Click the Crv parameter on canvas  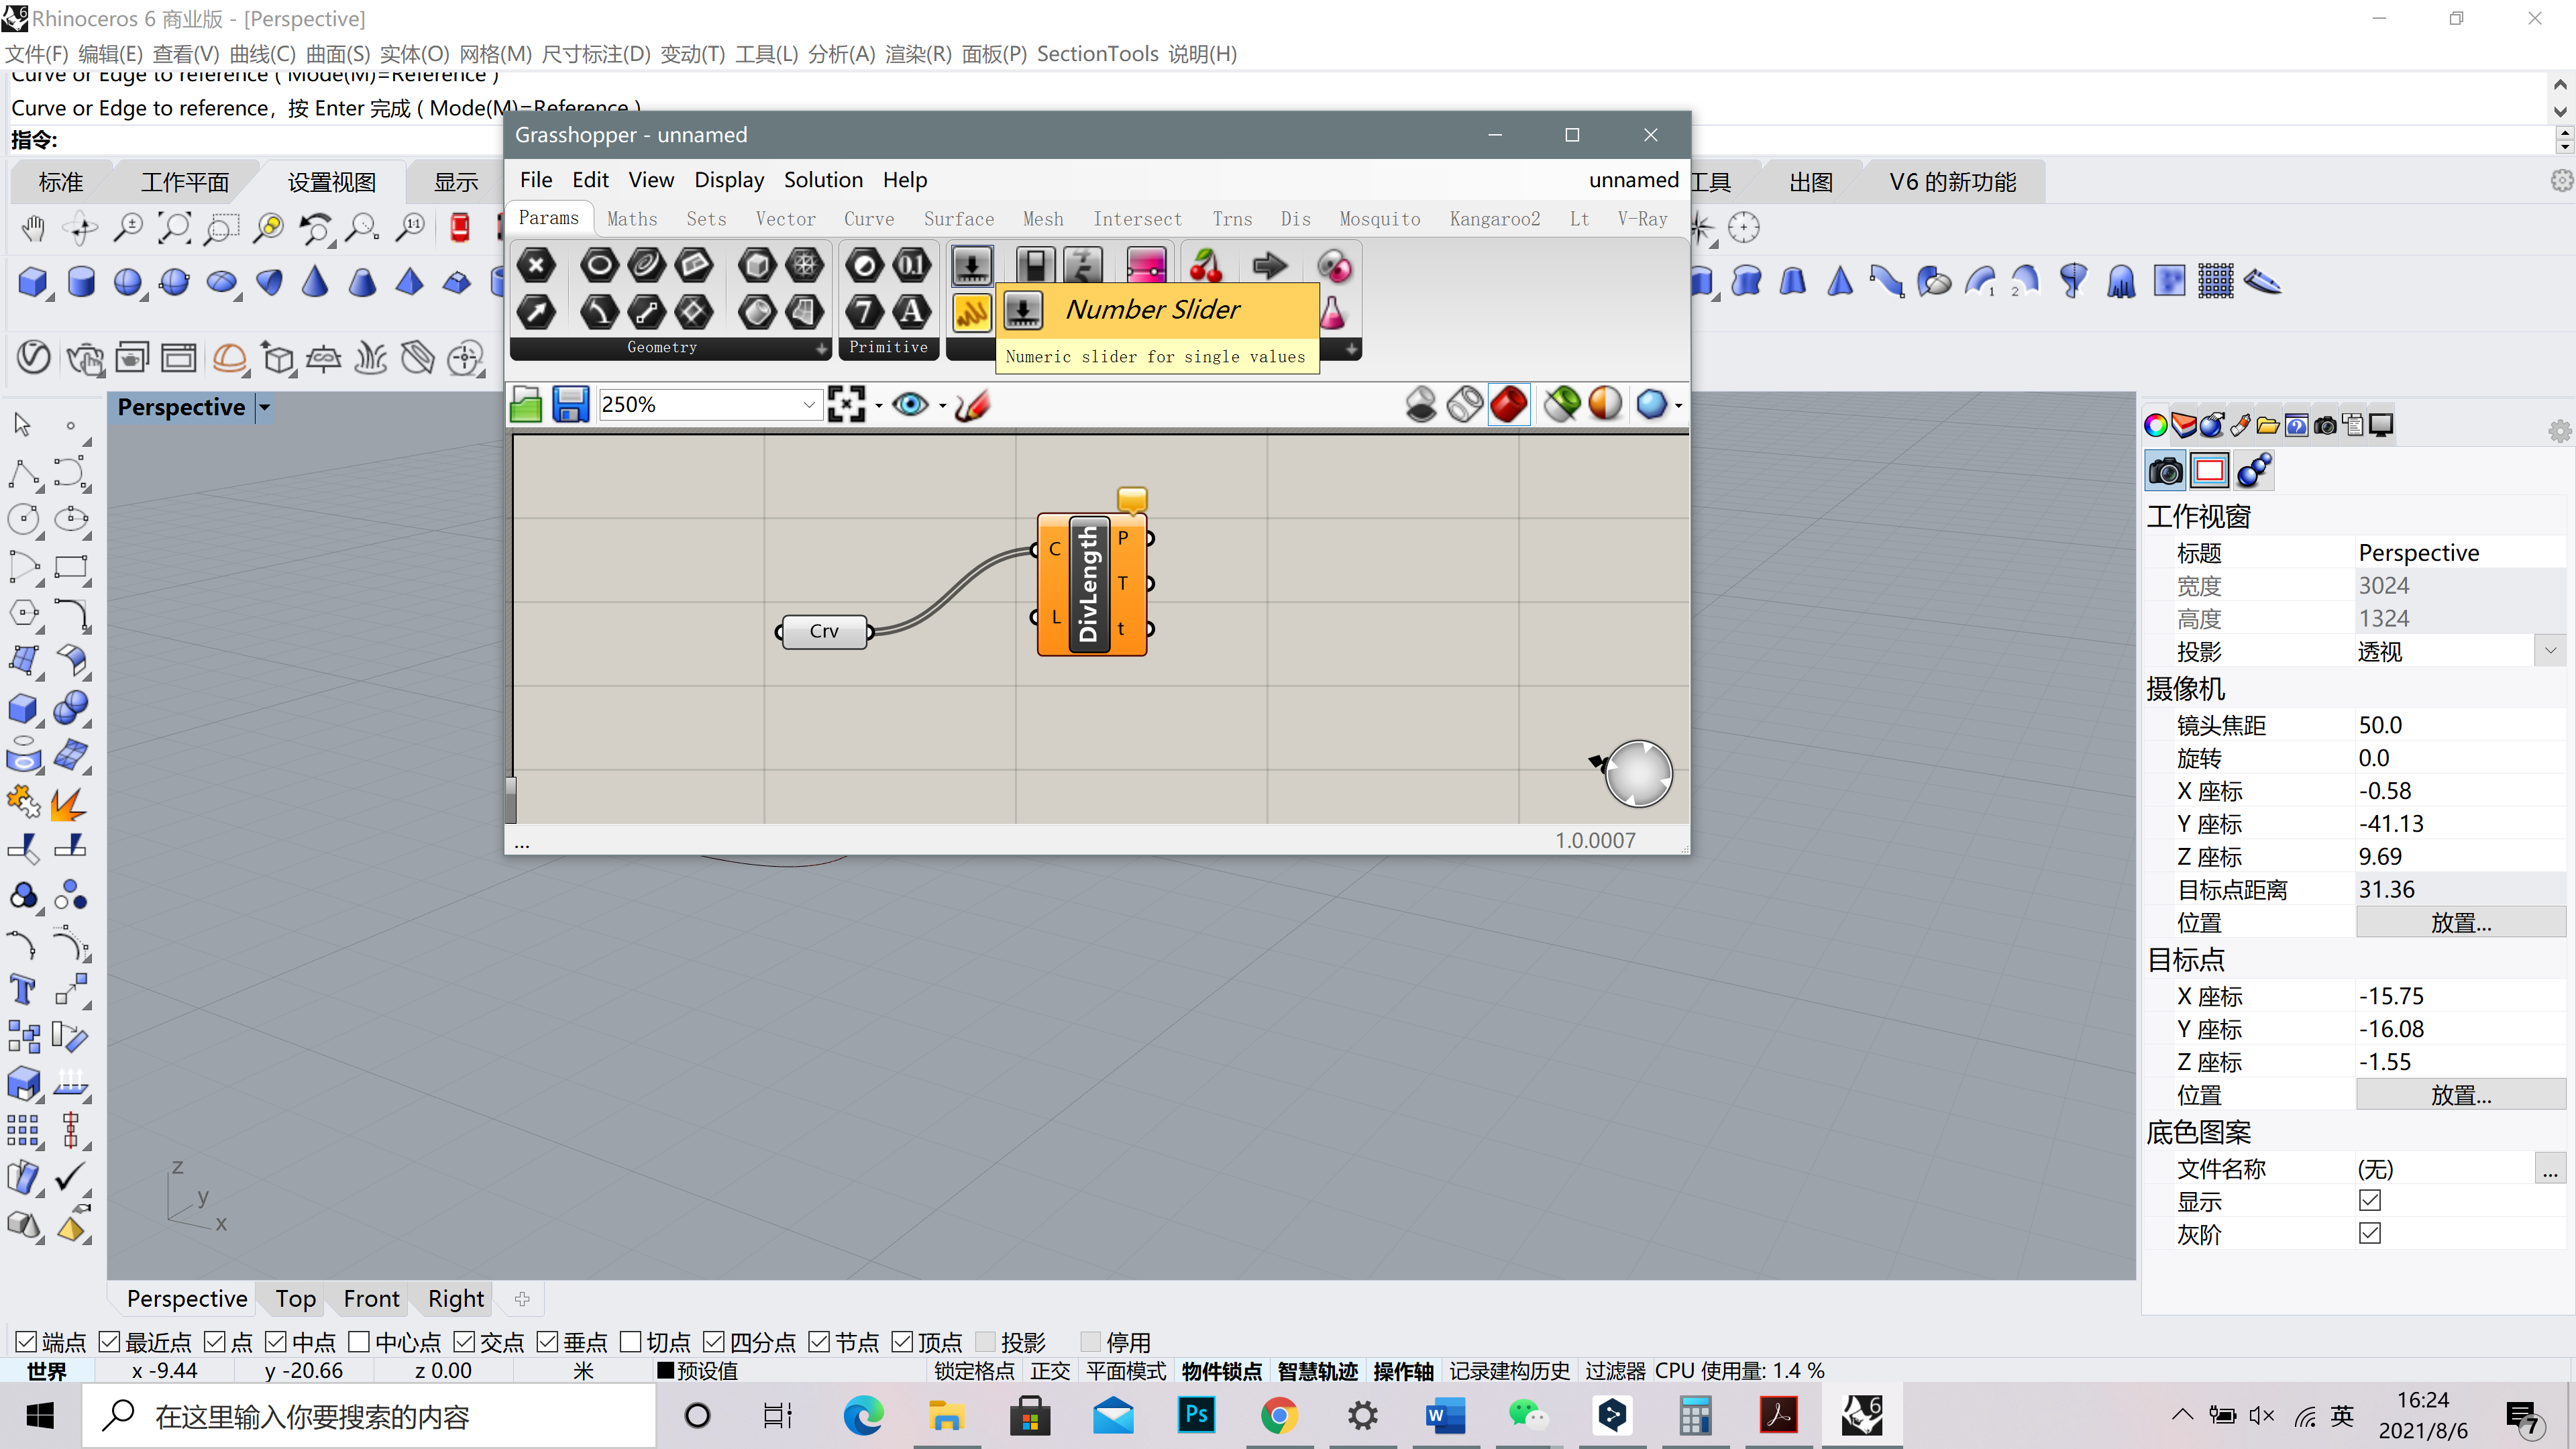pos(824,631)
